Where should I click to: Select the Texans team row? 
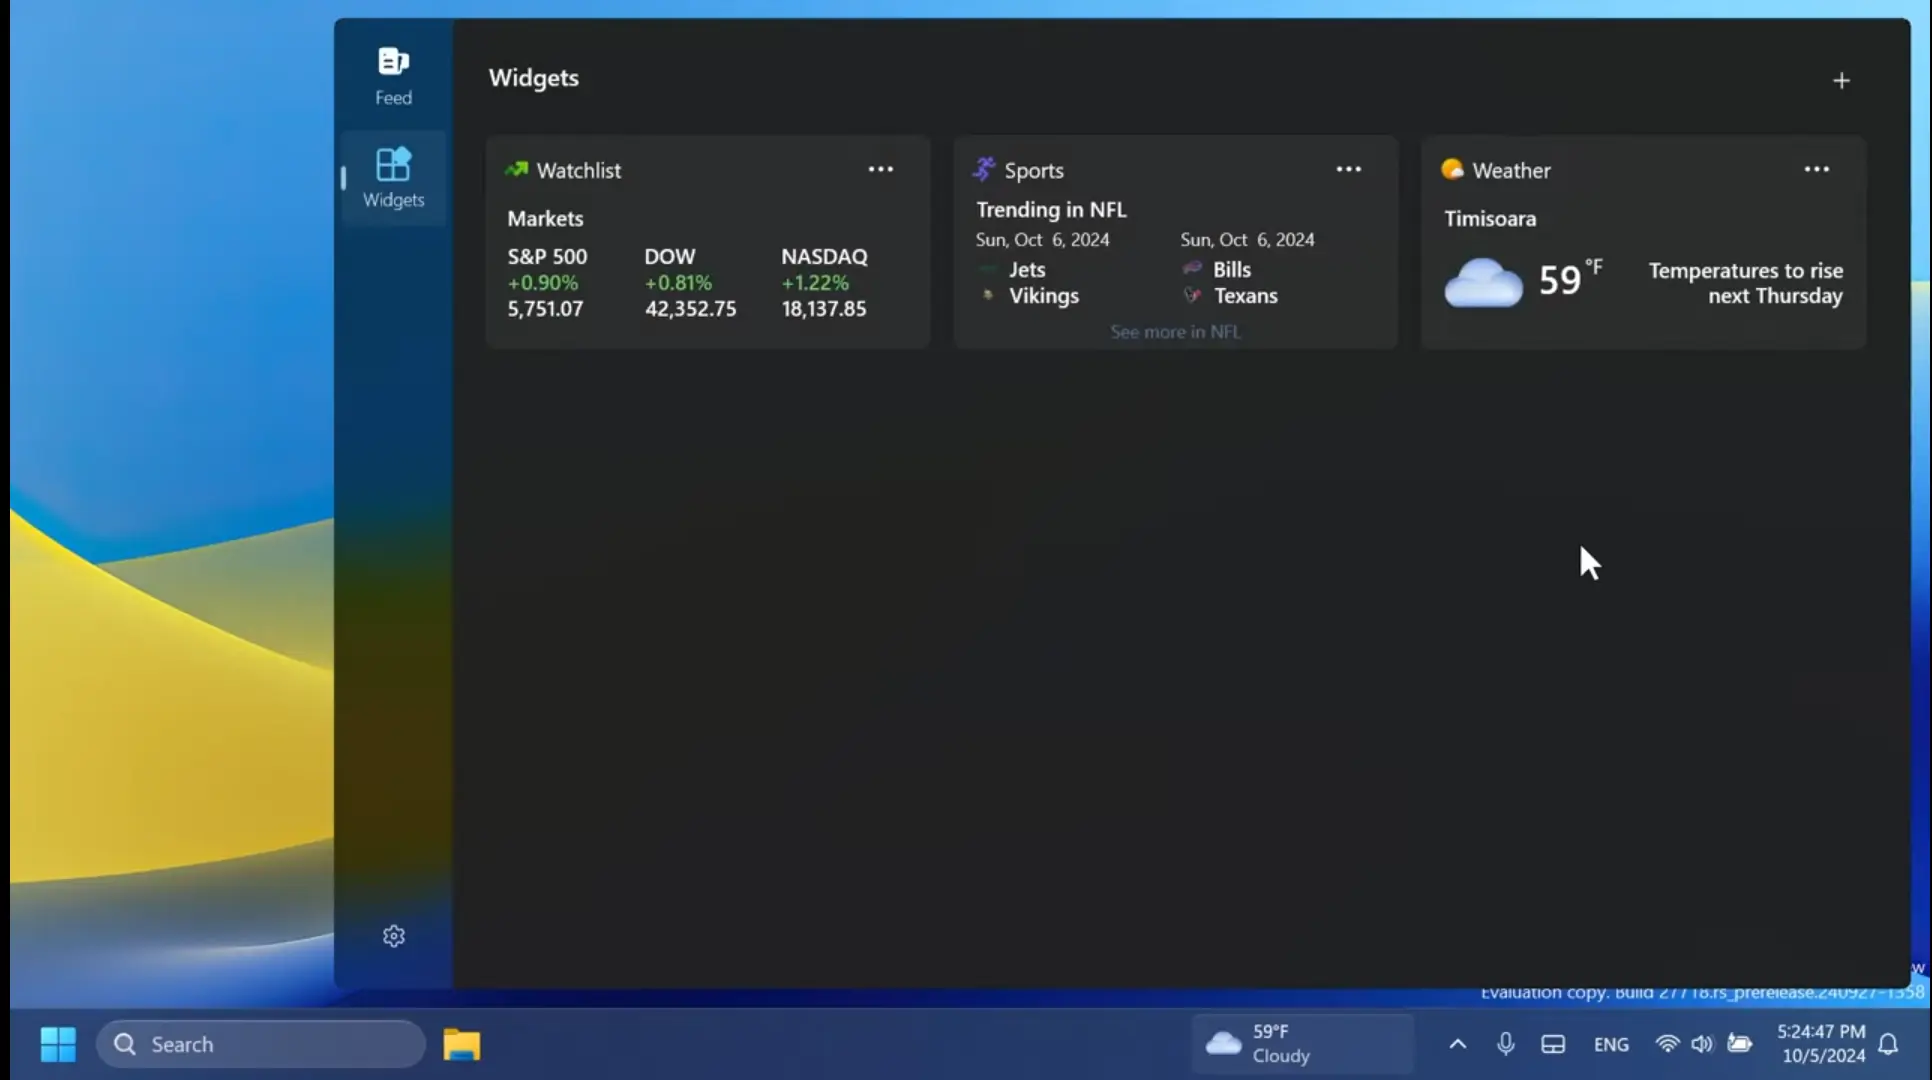[1230, 296]
